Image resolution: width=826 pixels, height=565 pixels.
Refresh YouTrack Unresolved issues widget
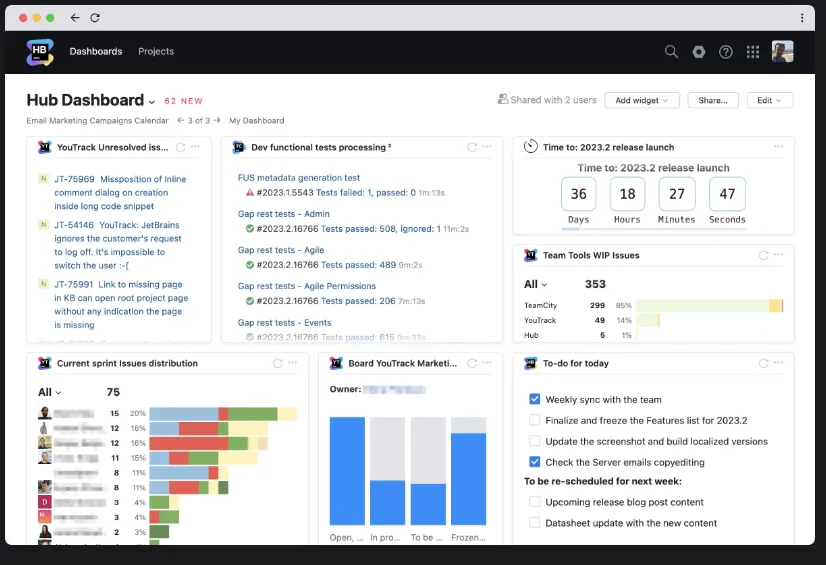point(181,147)
